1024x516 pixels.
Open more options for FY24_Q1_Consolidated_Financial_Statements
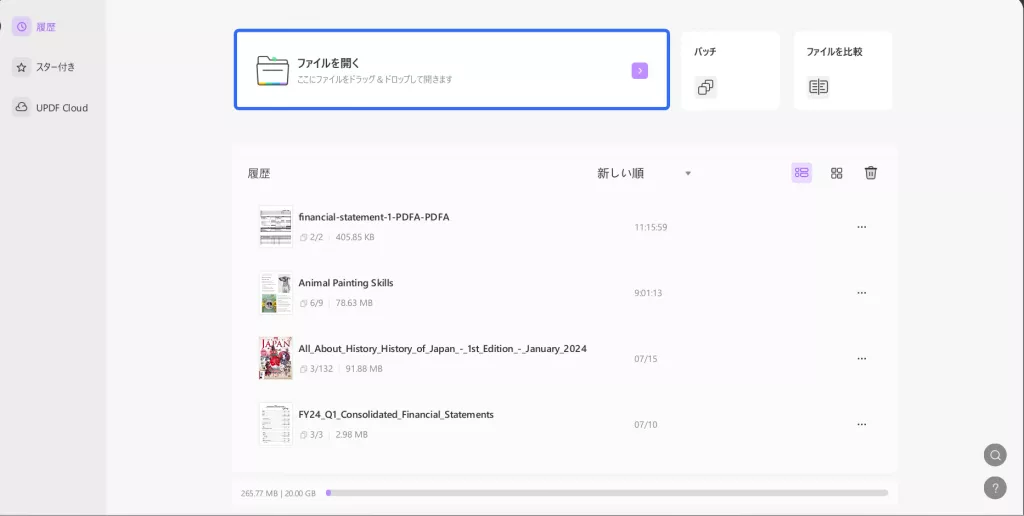coord(861,425)
